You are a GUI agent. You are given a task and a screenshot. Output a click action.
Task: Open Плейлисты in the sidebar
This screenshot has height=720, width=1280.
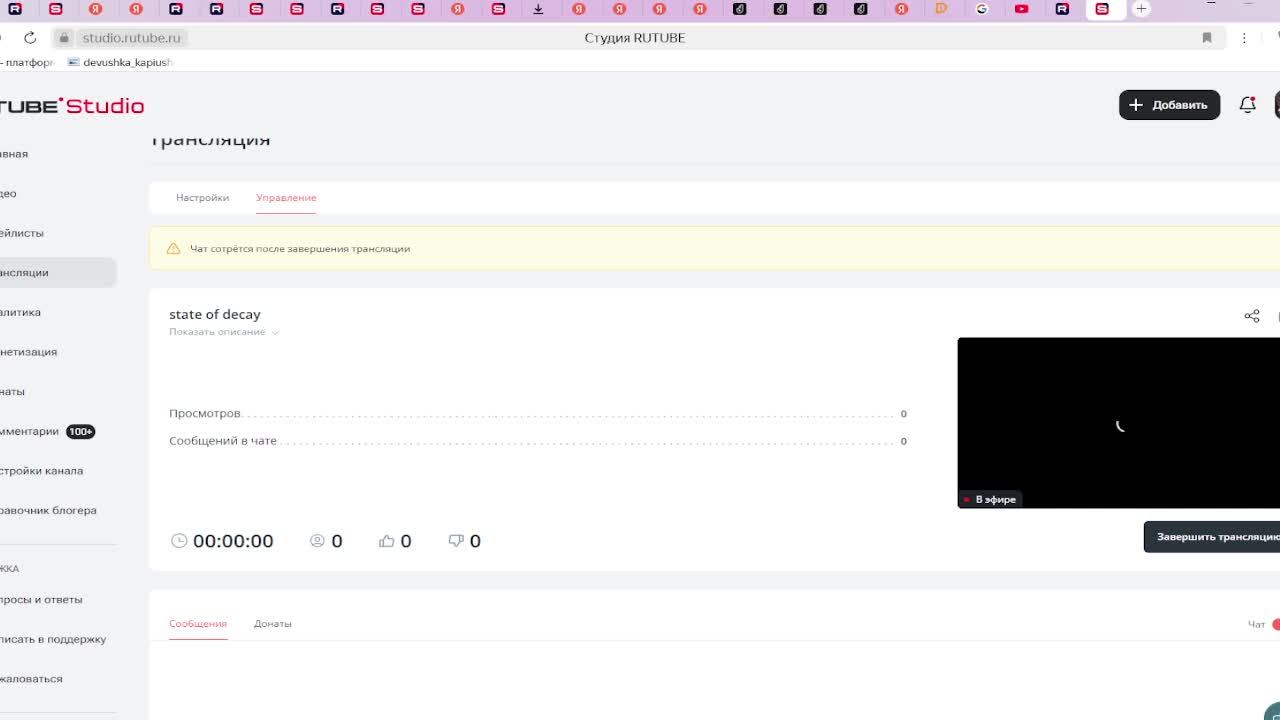tap(22, 233)
